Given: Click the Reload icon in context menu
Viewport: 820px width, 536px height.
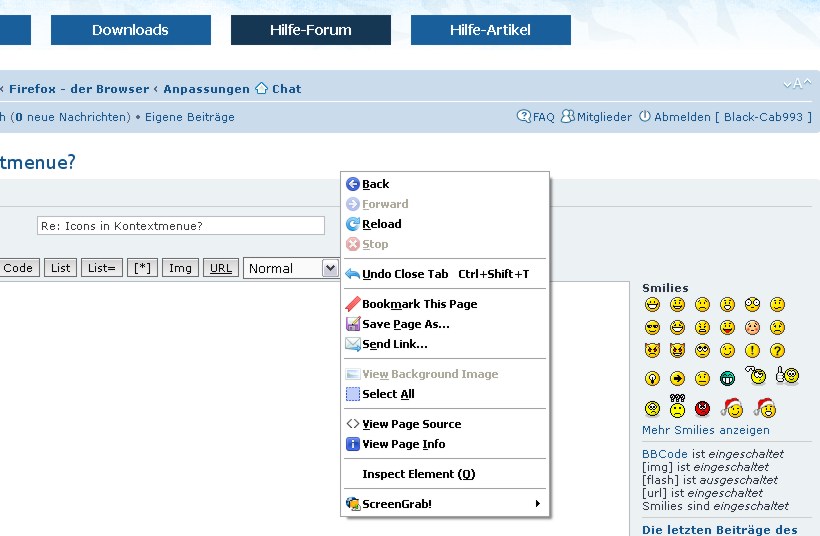Looking at the screenshot, I should click(352, 224).
